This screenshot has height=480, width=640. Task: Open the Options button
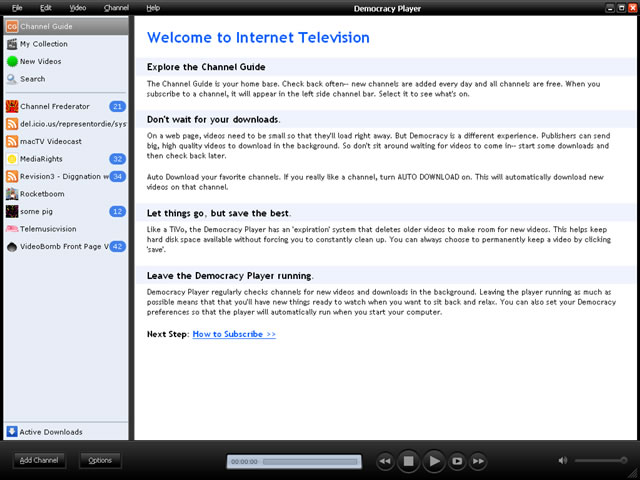(100, 460)
